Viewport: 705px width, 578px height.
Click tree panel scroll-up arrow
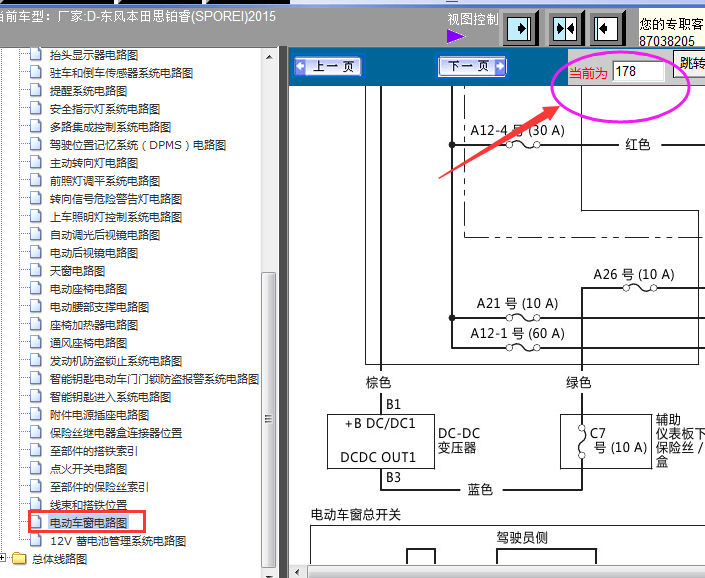pyautogui.click(x=269, y=57)
